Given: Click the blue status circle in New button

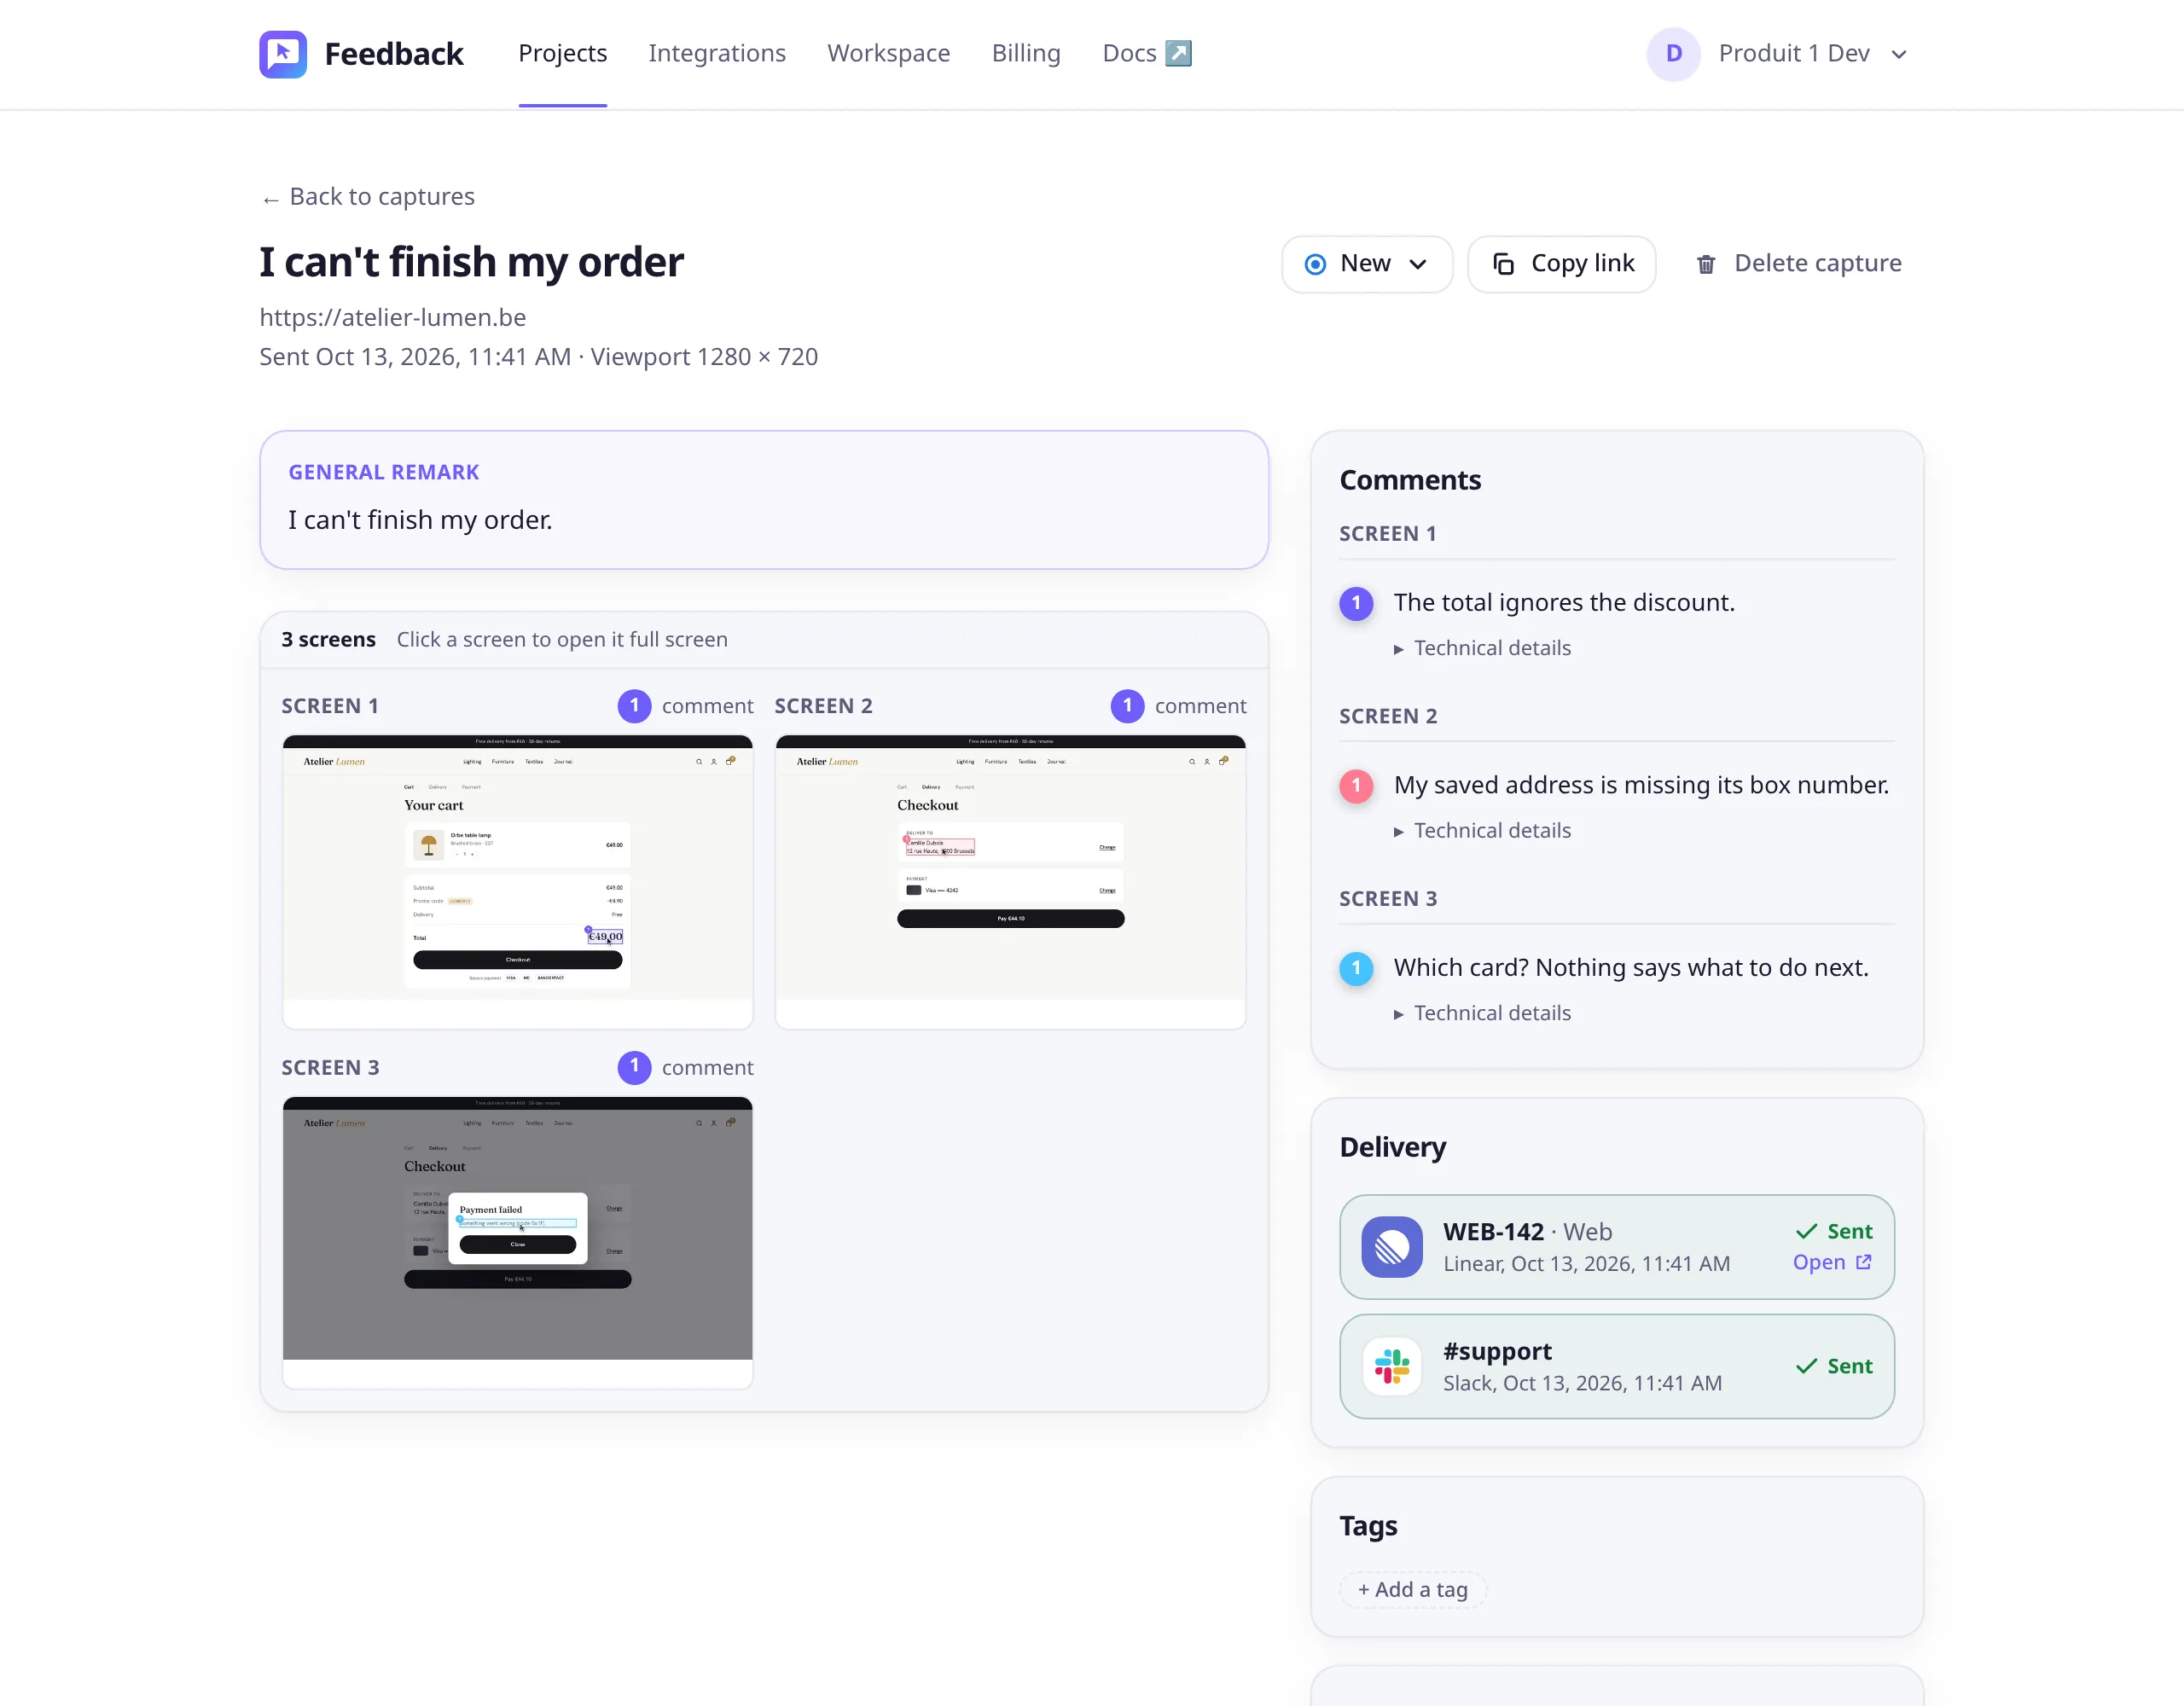Looking at the screenshot, I should coord(1315,264).
